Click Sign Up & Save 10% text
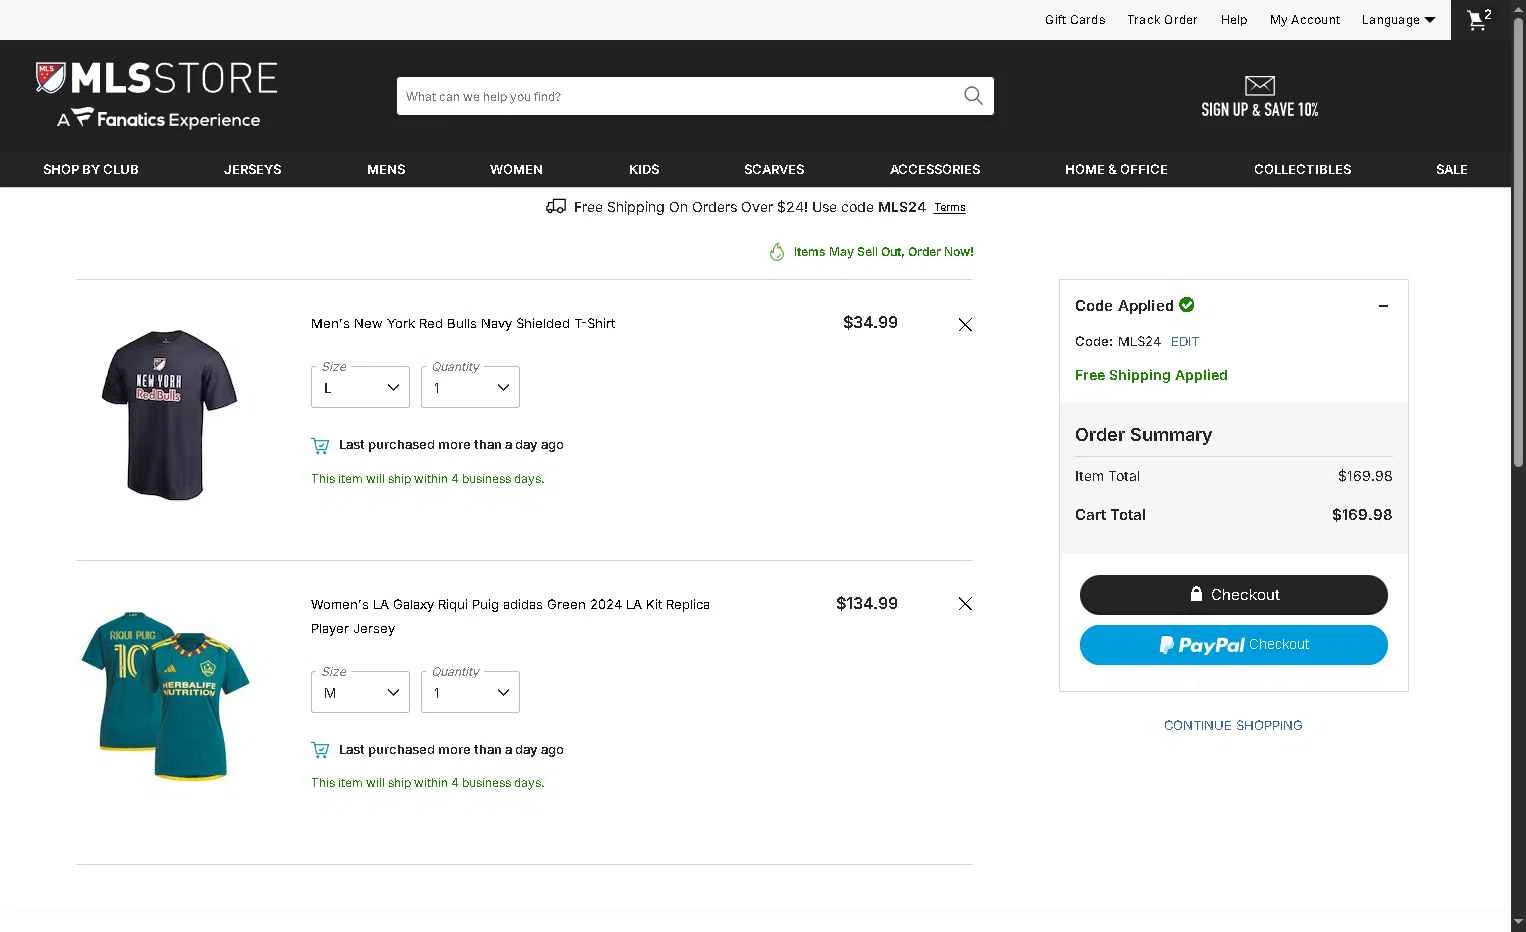1526x932 pixels. pos(1260,110)
